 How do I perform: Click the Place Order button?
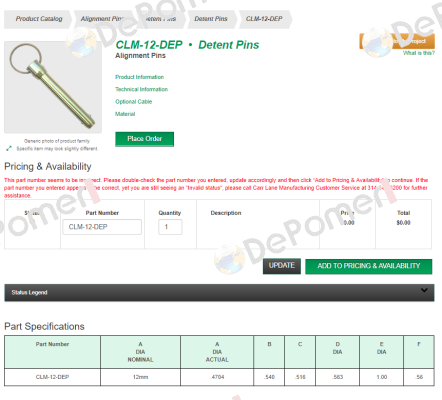pos(144,139)
